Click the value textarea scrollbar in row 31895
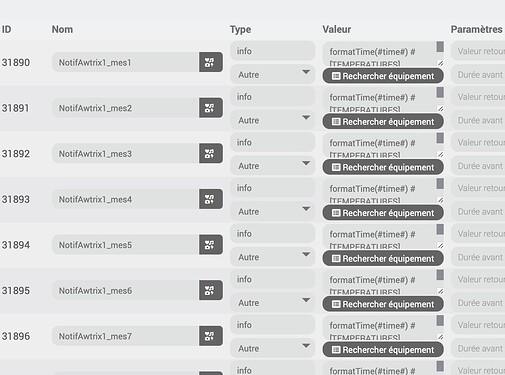Image resolution: width=505 pixels, height=375 pixels. click(x=440, y=275)
